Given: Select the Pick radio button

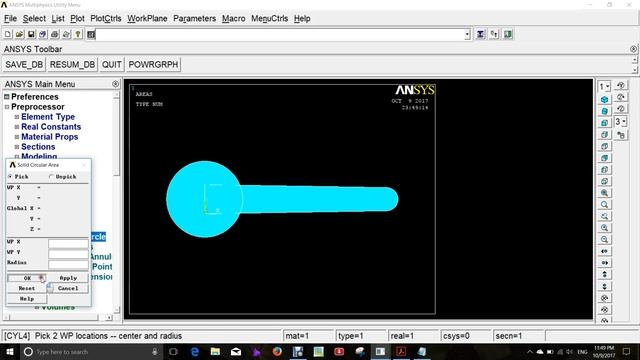Looking at the screenshot, I should coord(10,177).
